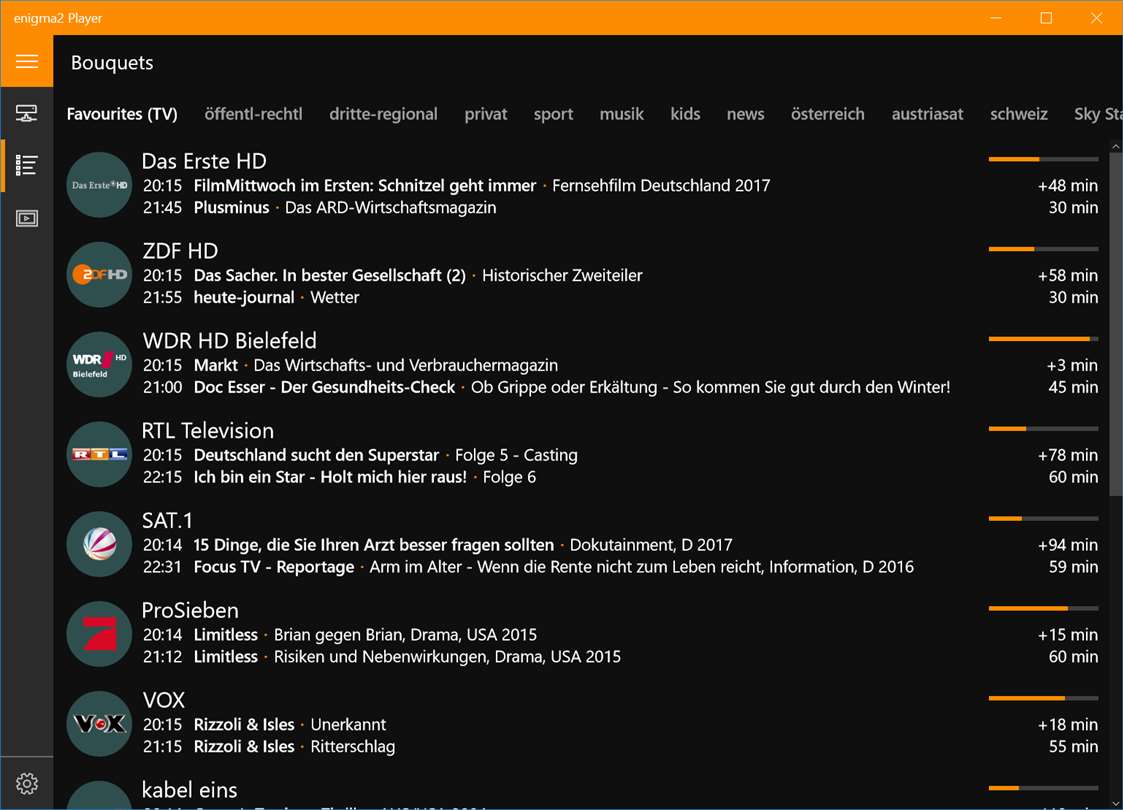Switch to news bouquet tab
The height and width of the screenshot is (810, 1123).
[x=746, y=114]
